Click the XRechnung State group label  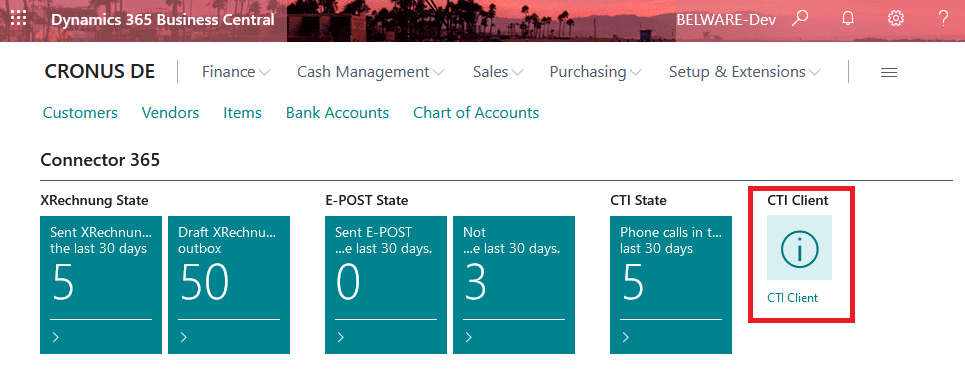(x=94, y=201)
